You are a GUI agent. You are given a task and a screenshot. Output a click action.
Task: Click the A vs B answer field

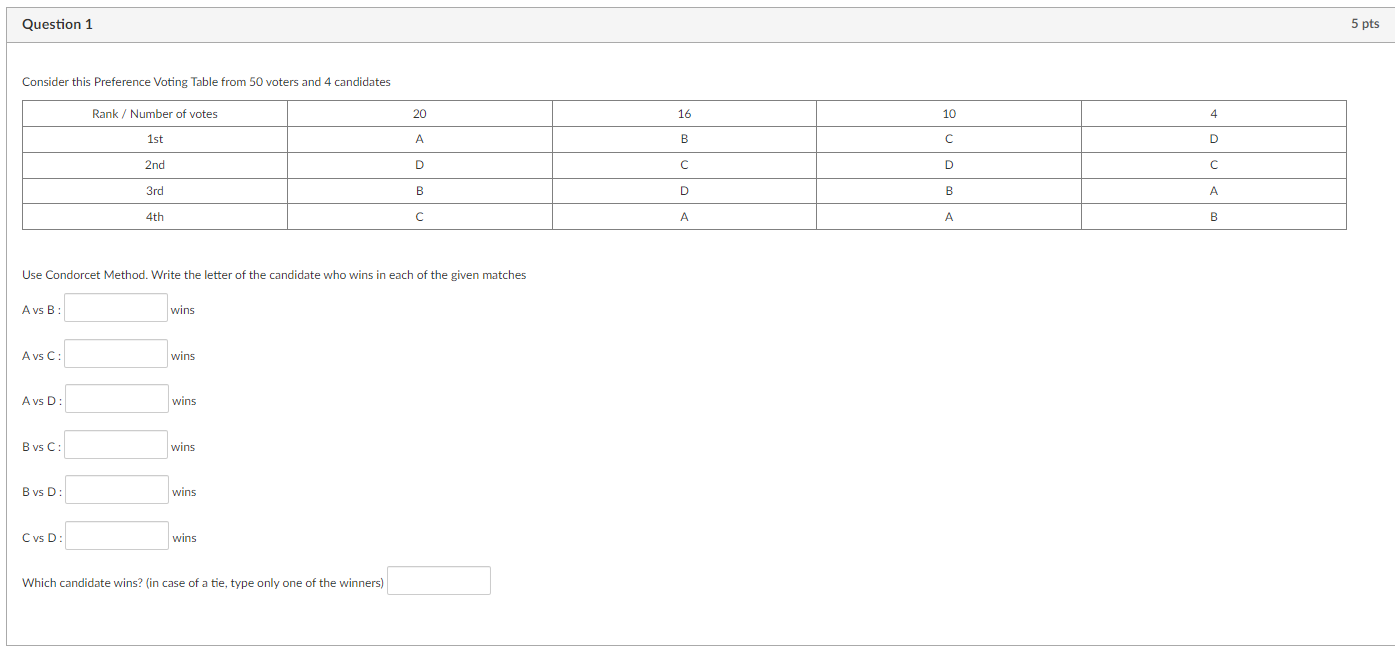[116, 308]
